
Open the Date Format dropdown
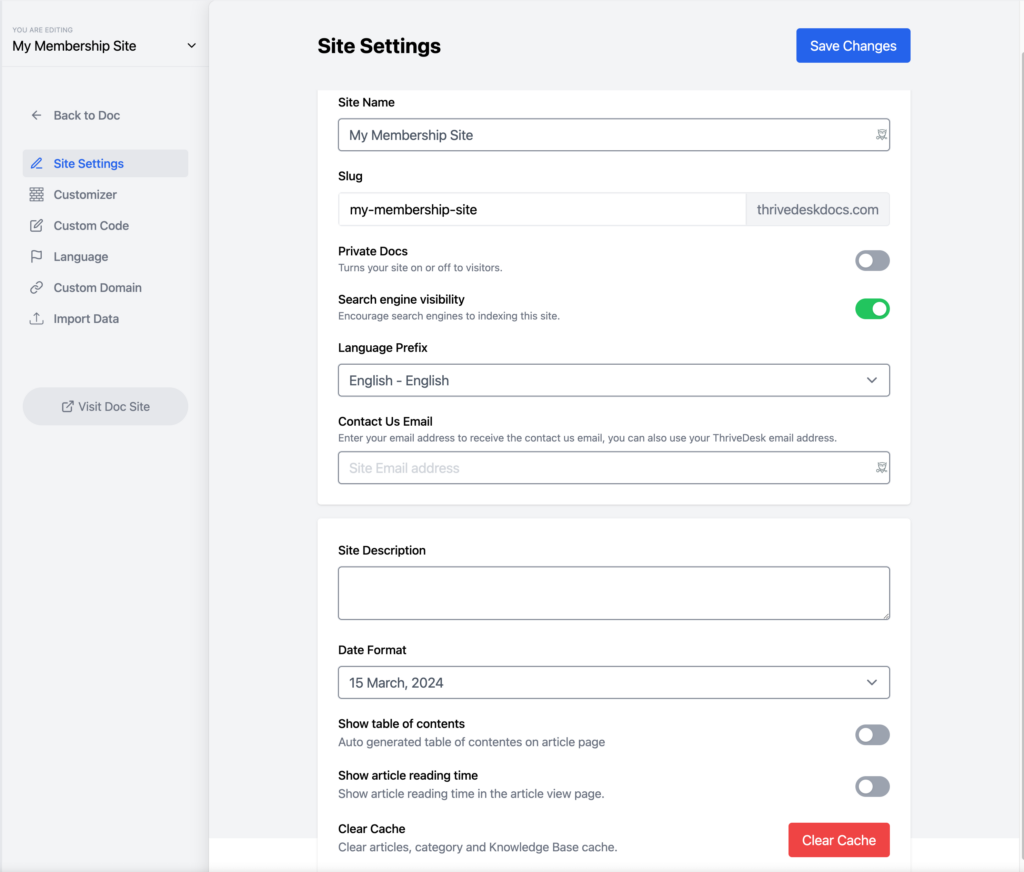pos(613,682)
